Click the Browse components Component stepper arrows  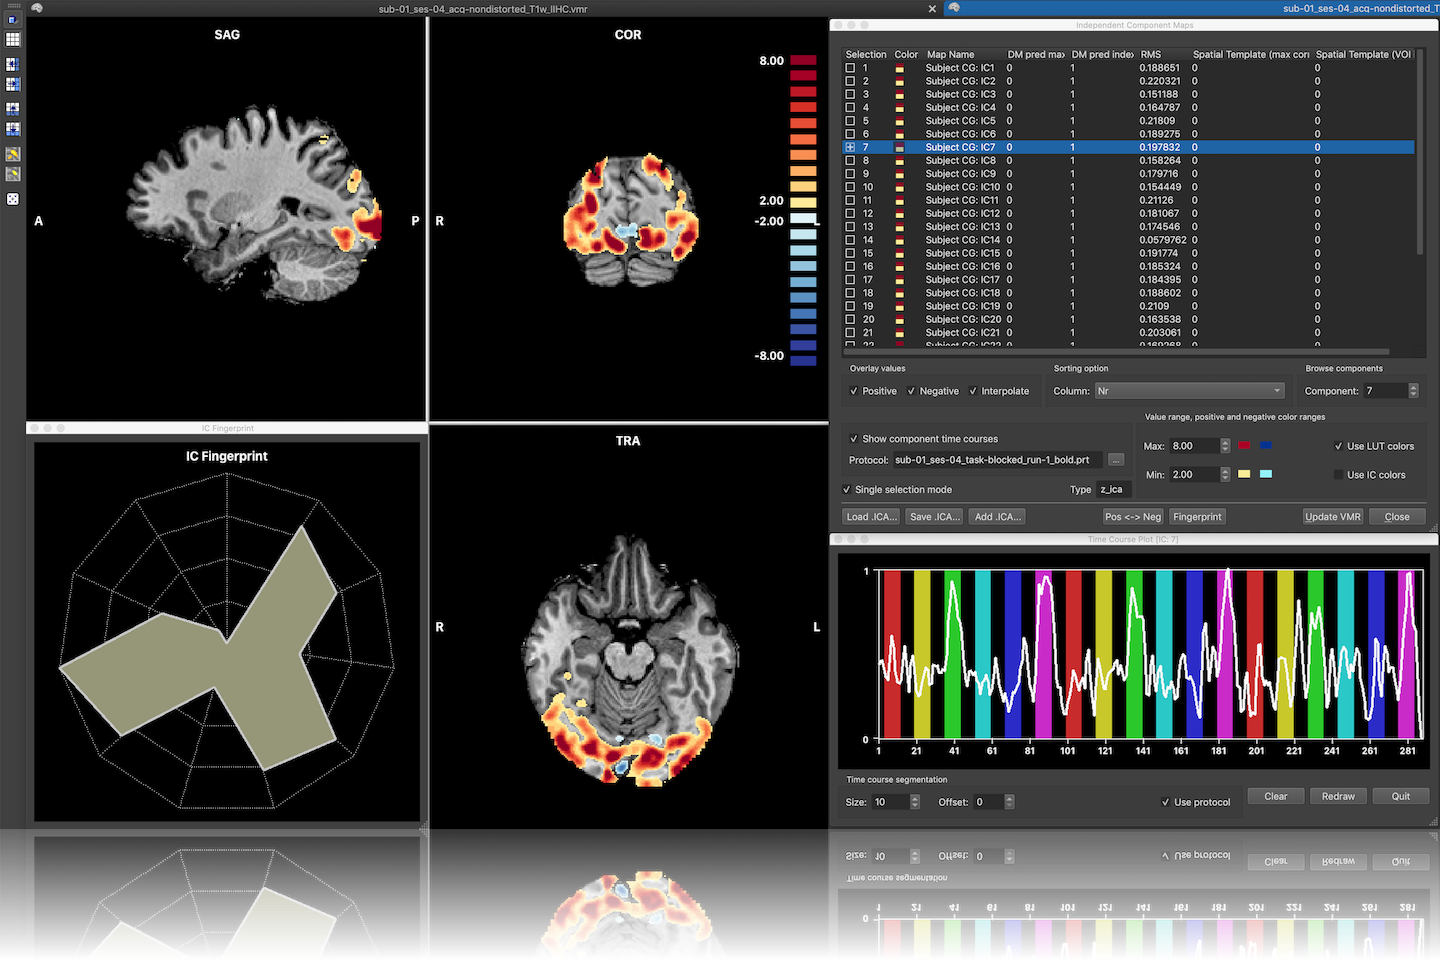(x=1413, y=391)
